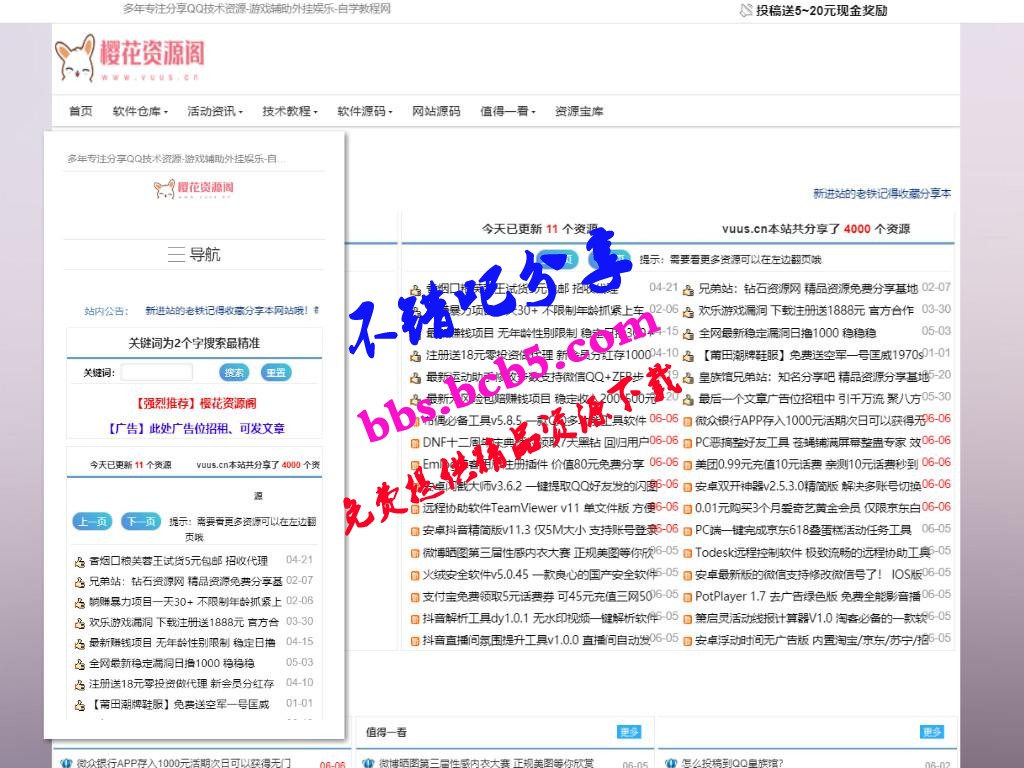Open 远程协助软件TeamViewer v11 entry

[539, 507]
